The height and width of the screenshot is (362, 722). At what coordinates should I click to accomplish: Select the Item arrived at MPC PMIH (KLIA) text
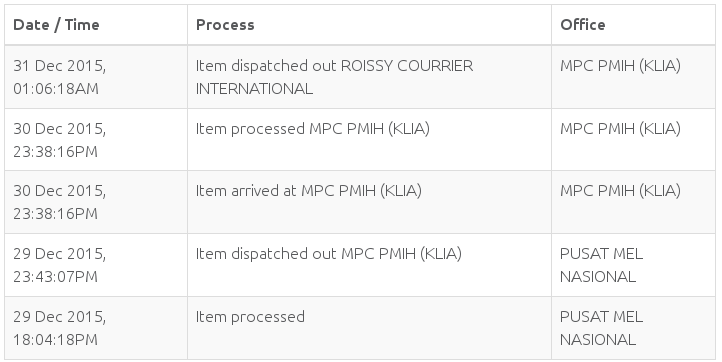[309, 191]
